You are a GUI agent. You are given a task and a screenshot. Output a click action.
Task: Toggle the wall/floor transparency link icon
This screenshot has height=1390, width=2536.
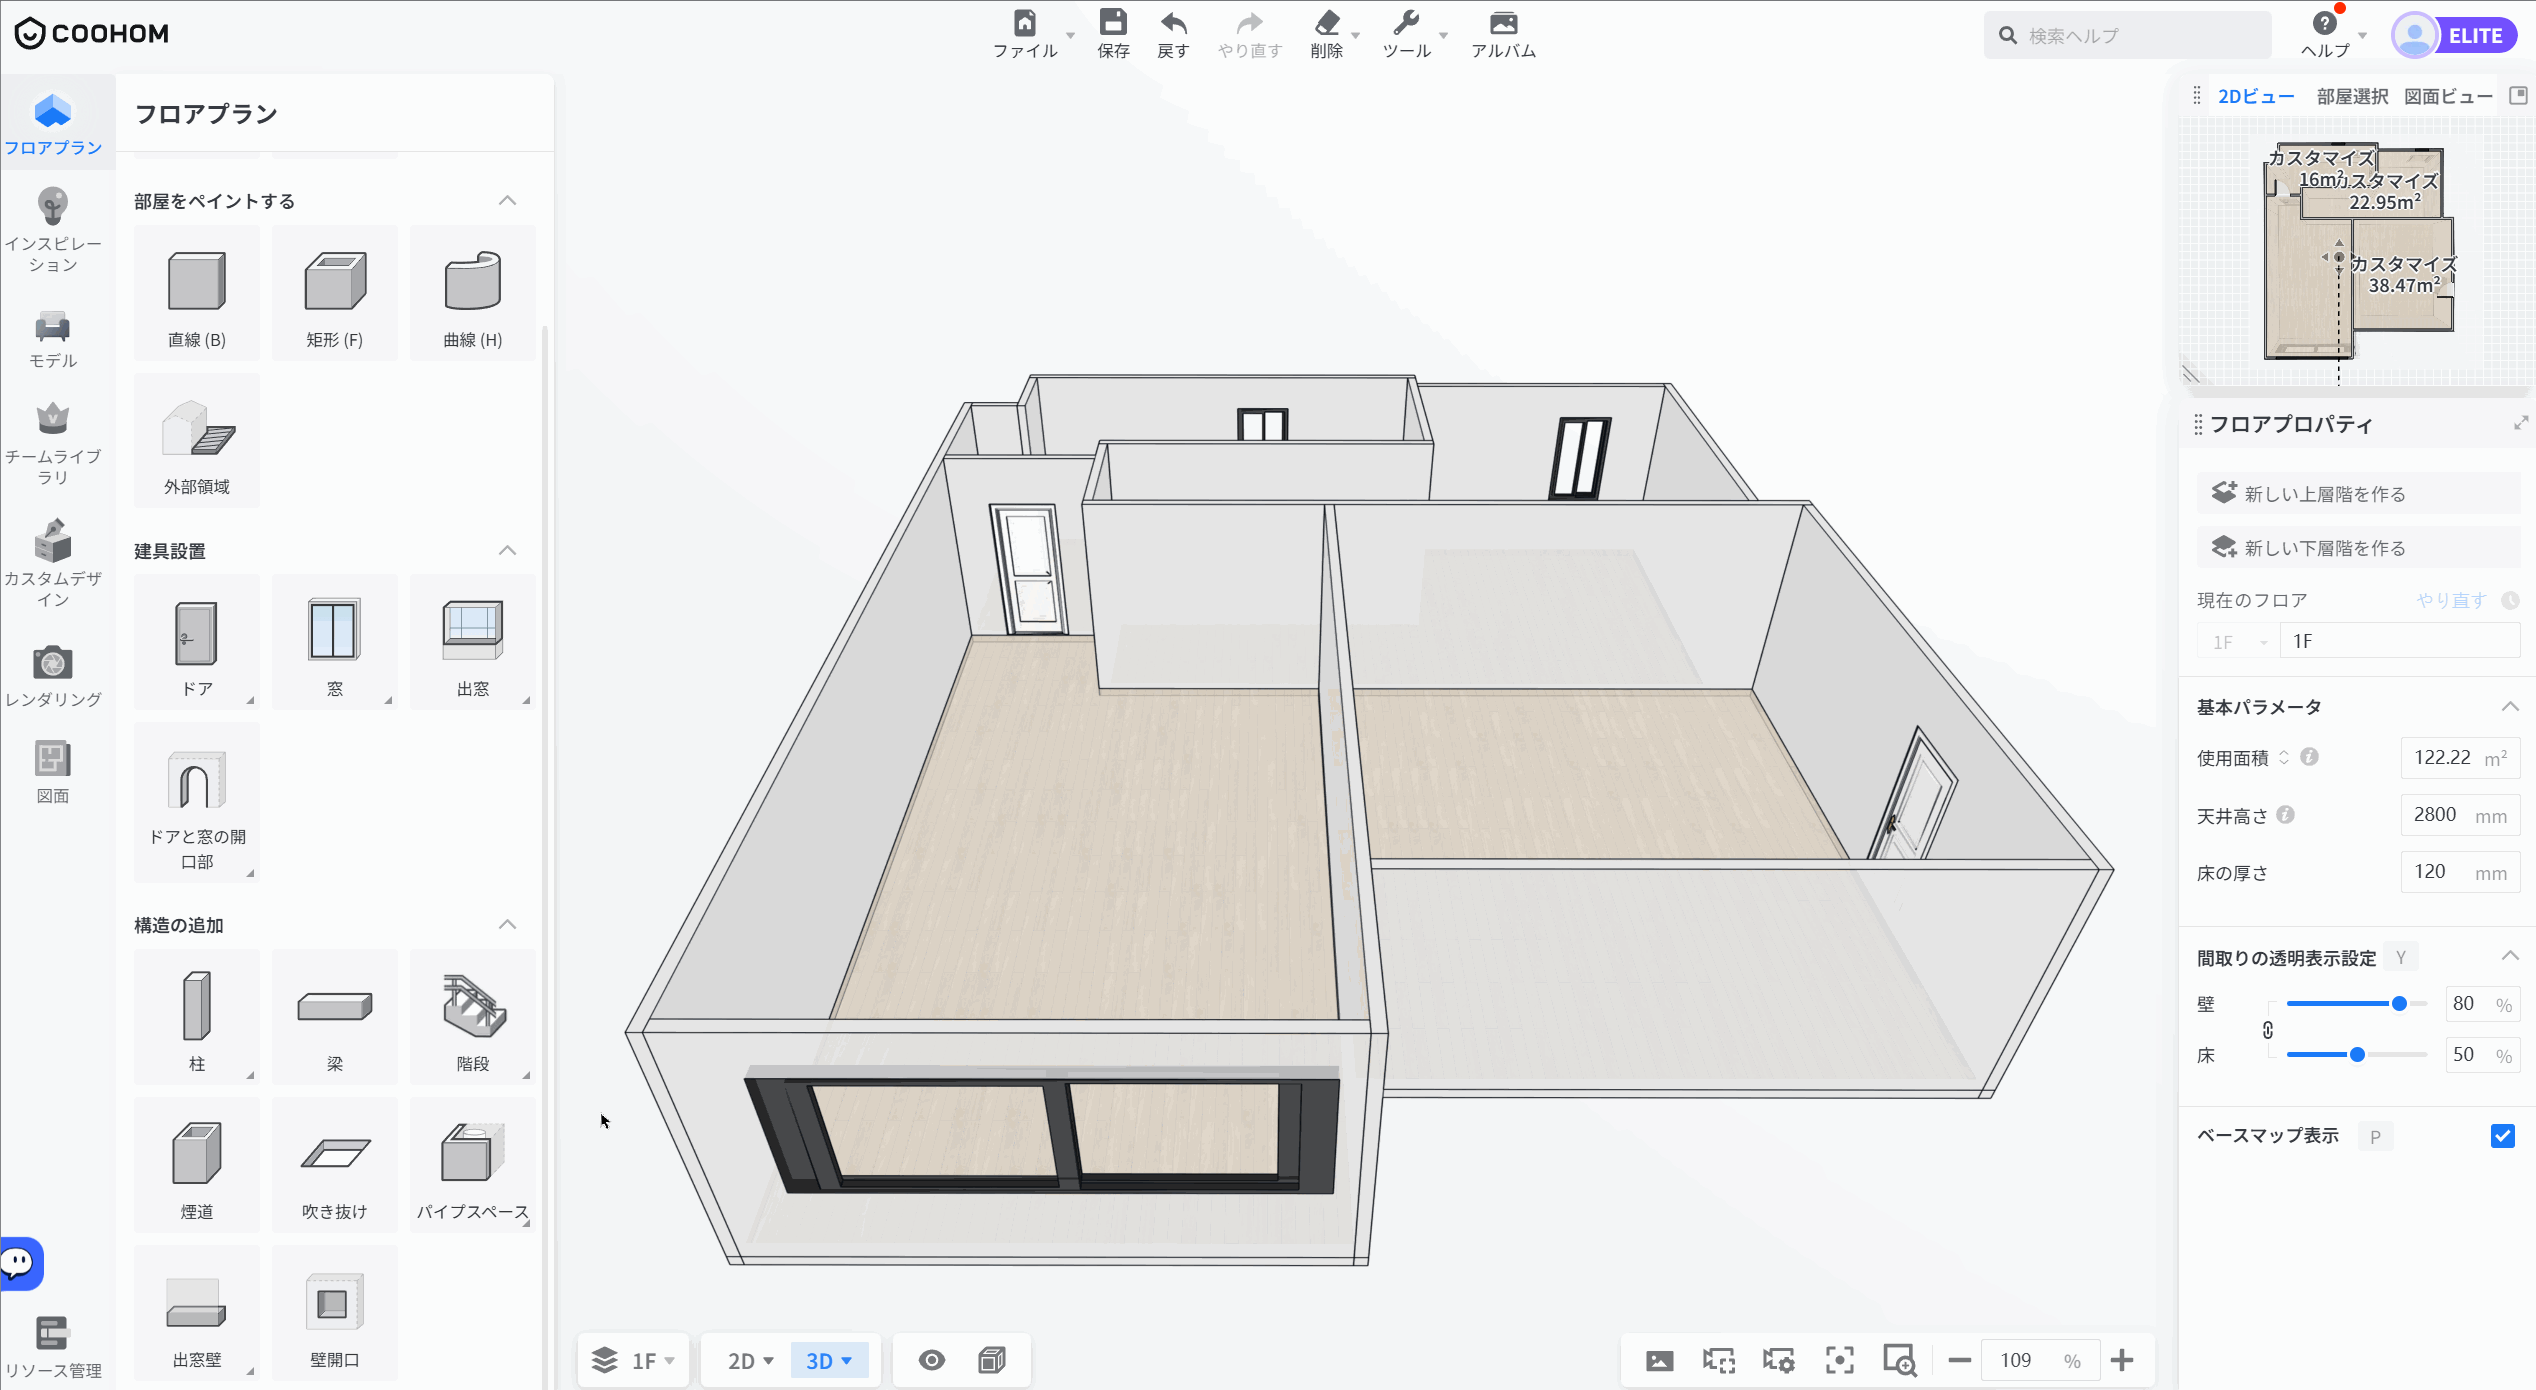pos(2268,1030)
